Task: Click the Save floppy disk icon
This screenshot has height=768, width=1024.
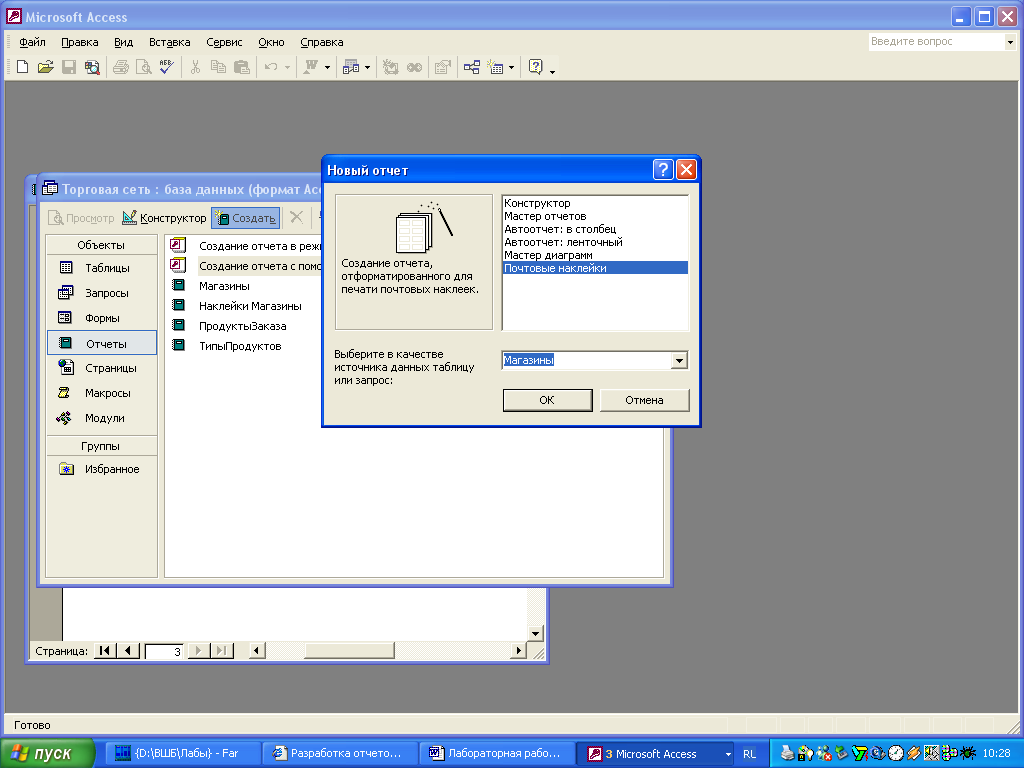Action: click(69, 67)
